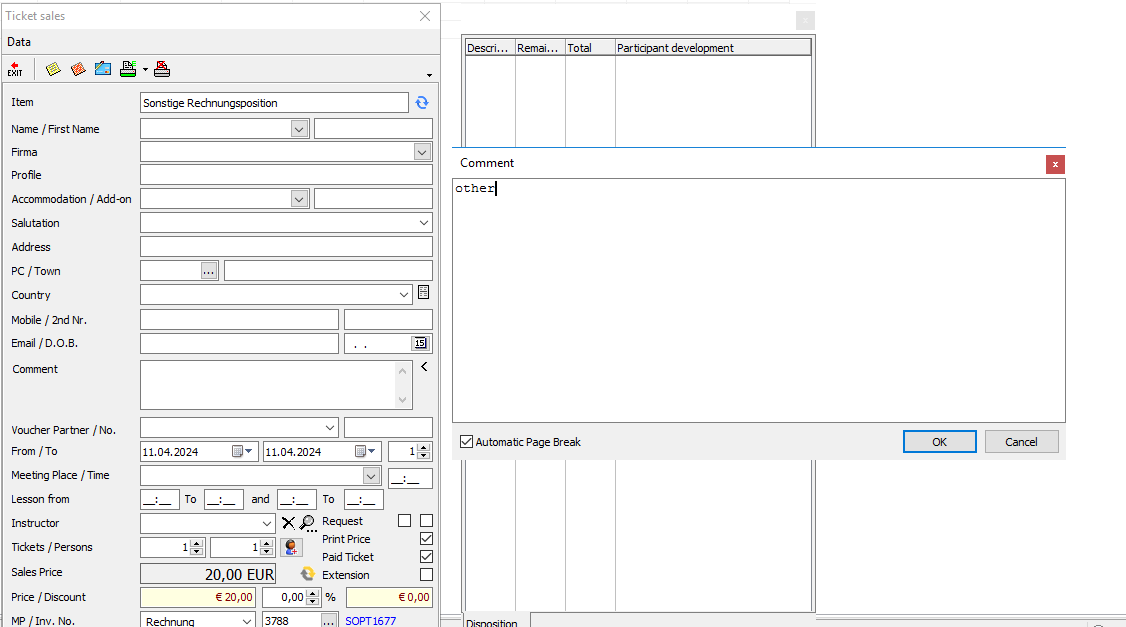The width and height of the screenshot is (1126, 627).
Task: Open the From date calendar picker
Action: [242, 451]
